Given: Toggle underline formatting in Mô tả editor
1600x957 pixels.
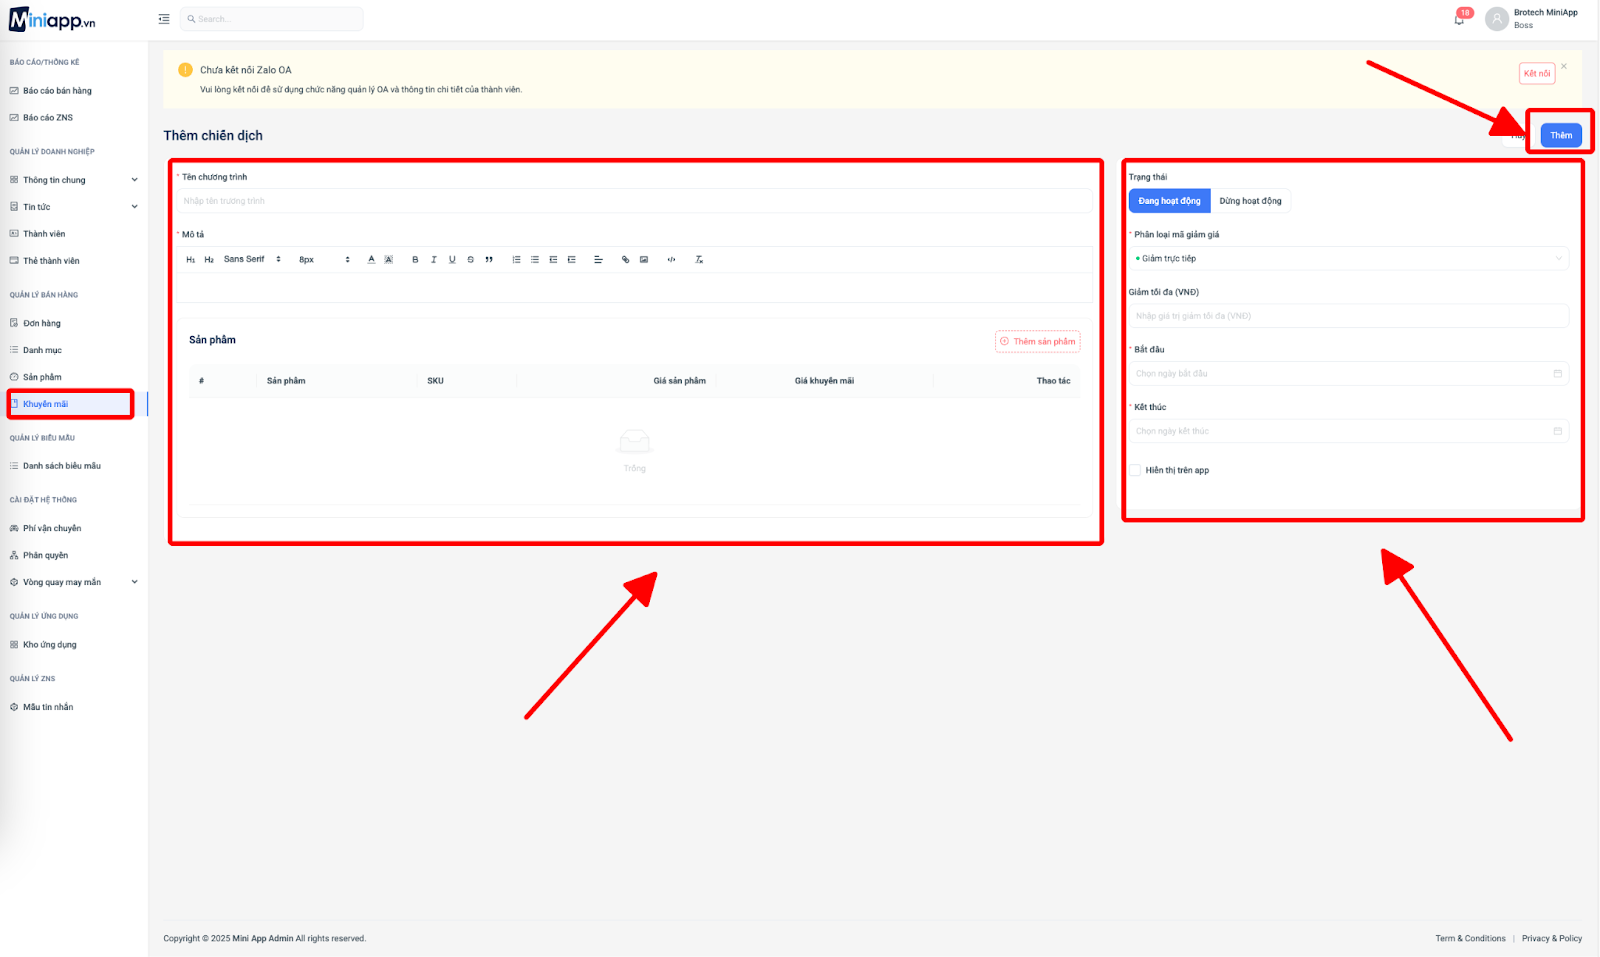Looking at the screenshot, I should point(452,260).
